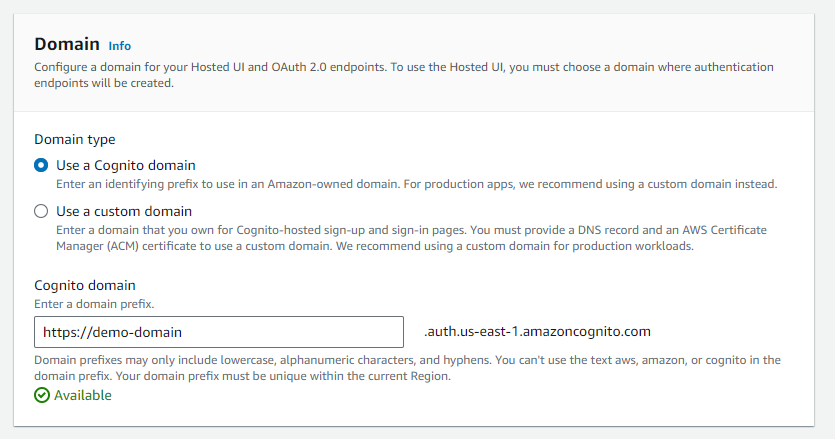The width and height of the screenshot is (835, 439).
Task: Click the Domain section heading
Action: [x=67, y=44]
